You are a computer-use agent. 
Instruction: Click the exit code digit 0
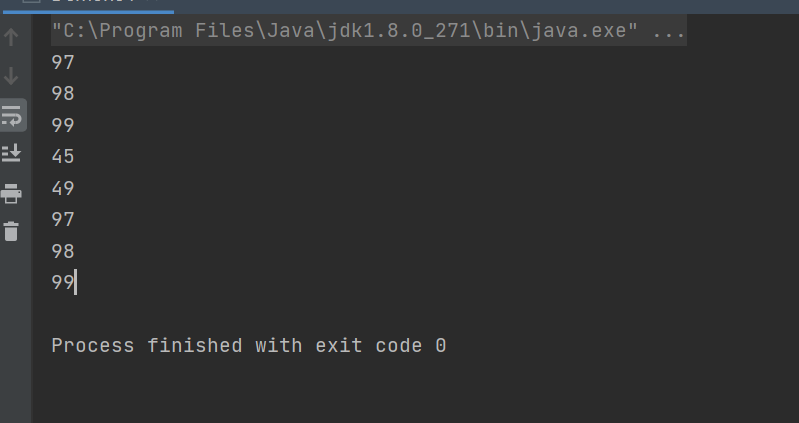441,346
